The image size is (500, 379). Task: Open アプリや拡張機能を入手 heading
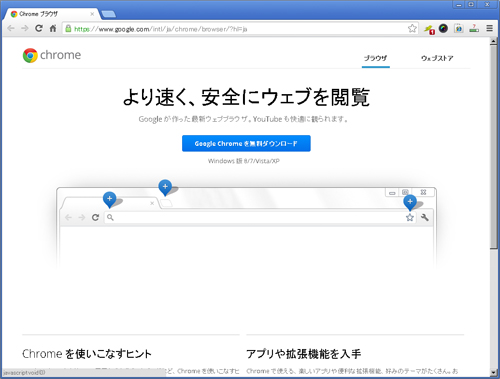click(304, 354)
